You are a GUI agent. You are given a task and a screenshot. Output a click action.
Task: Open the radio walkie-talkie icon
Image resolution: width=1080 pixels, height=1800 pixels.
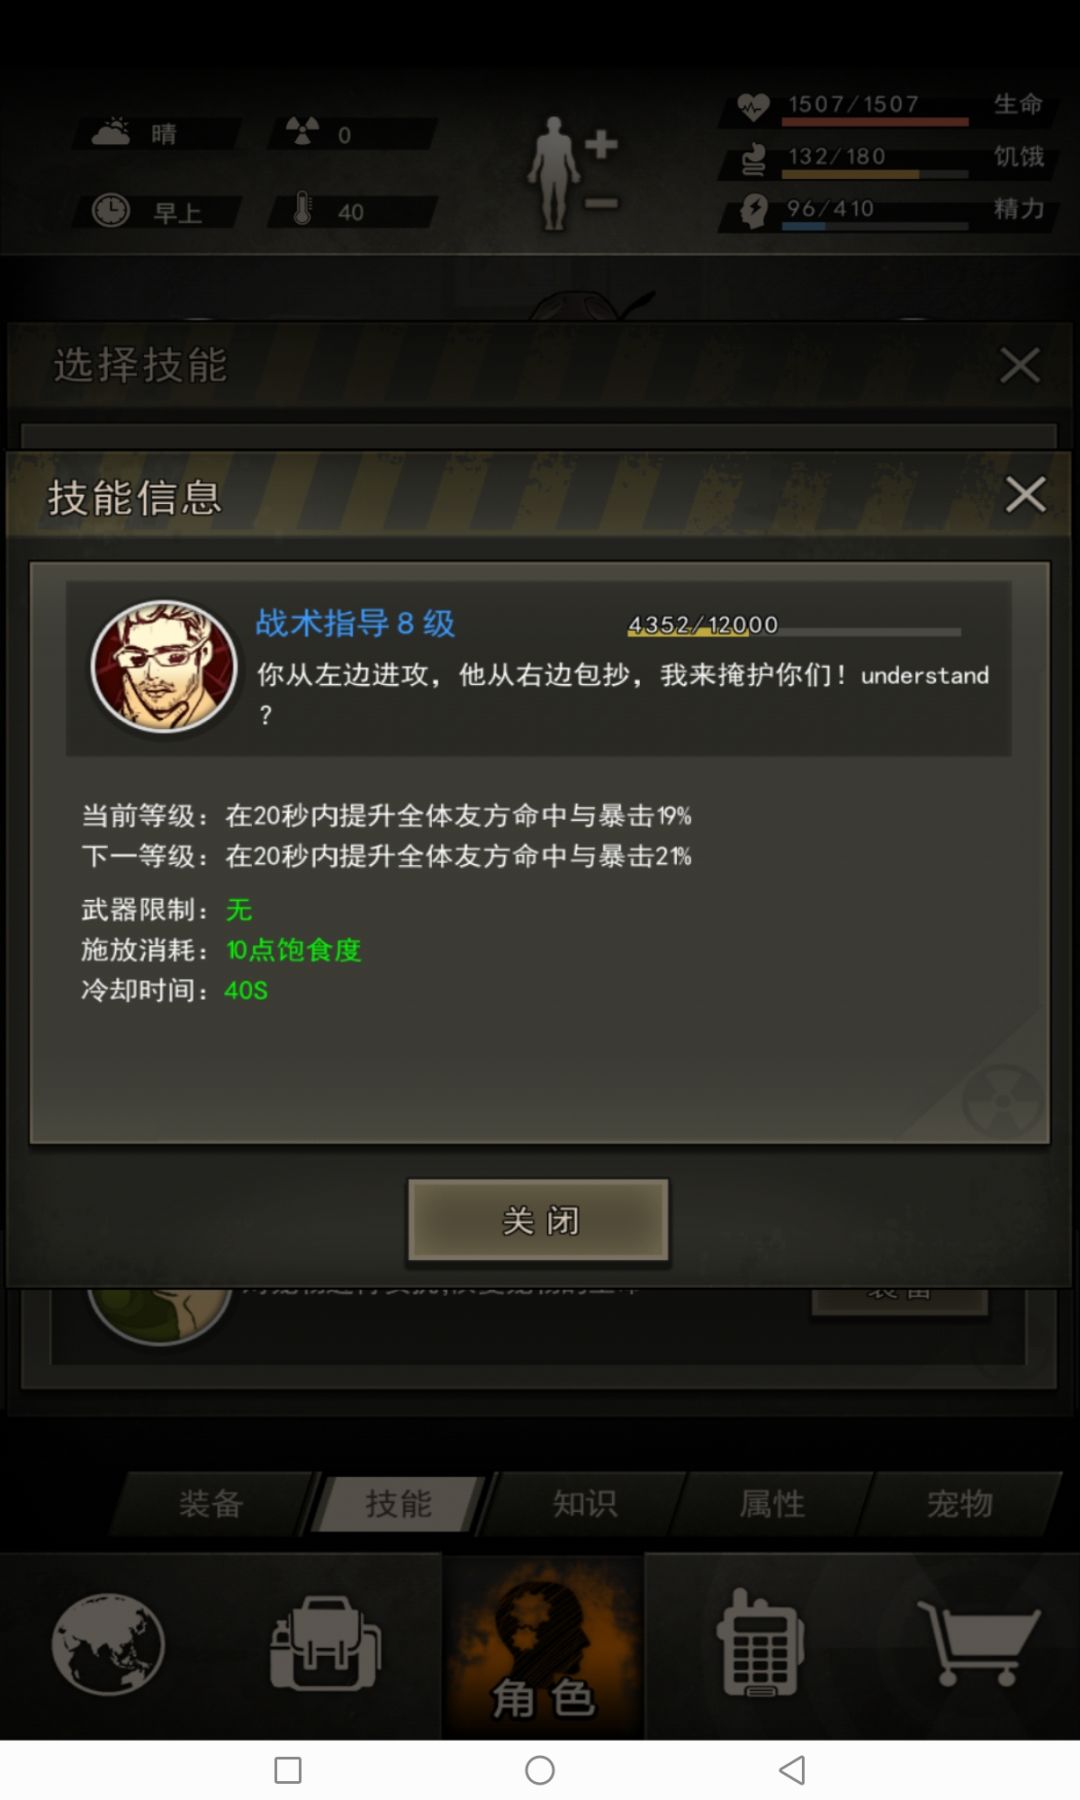760,1643
